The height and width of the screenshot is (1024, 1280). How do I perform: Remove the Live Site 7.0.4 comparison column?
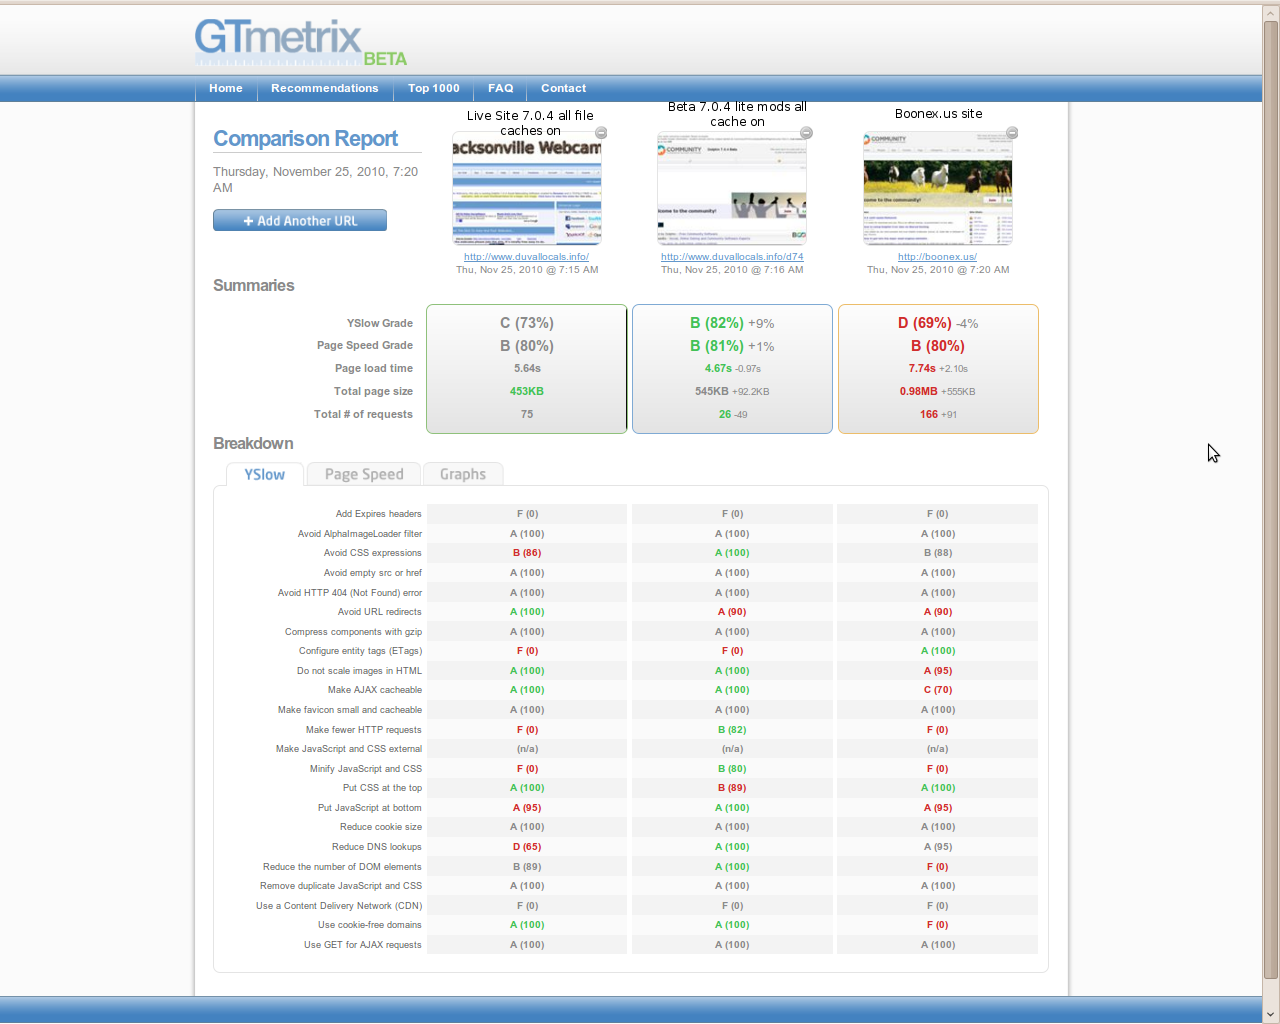coord(601,133)
